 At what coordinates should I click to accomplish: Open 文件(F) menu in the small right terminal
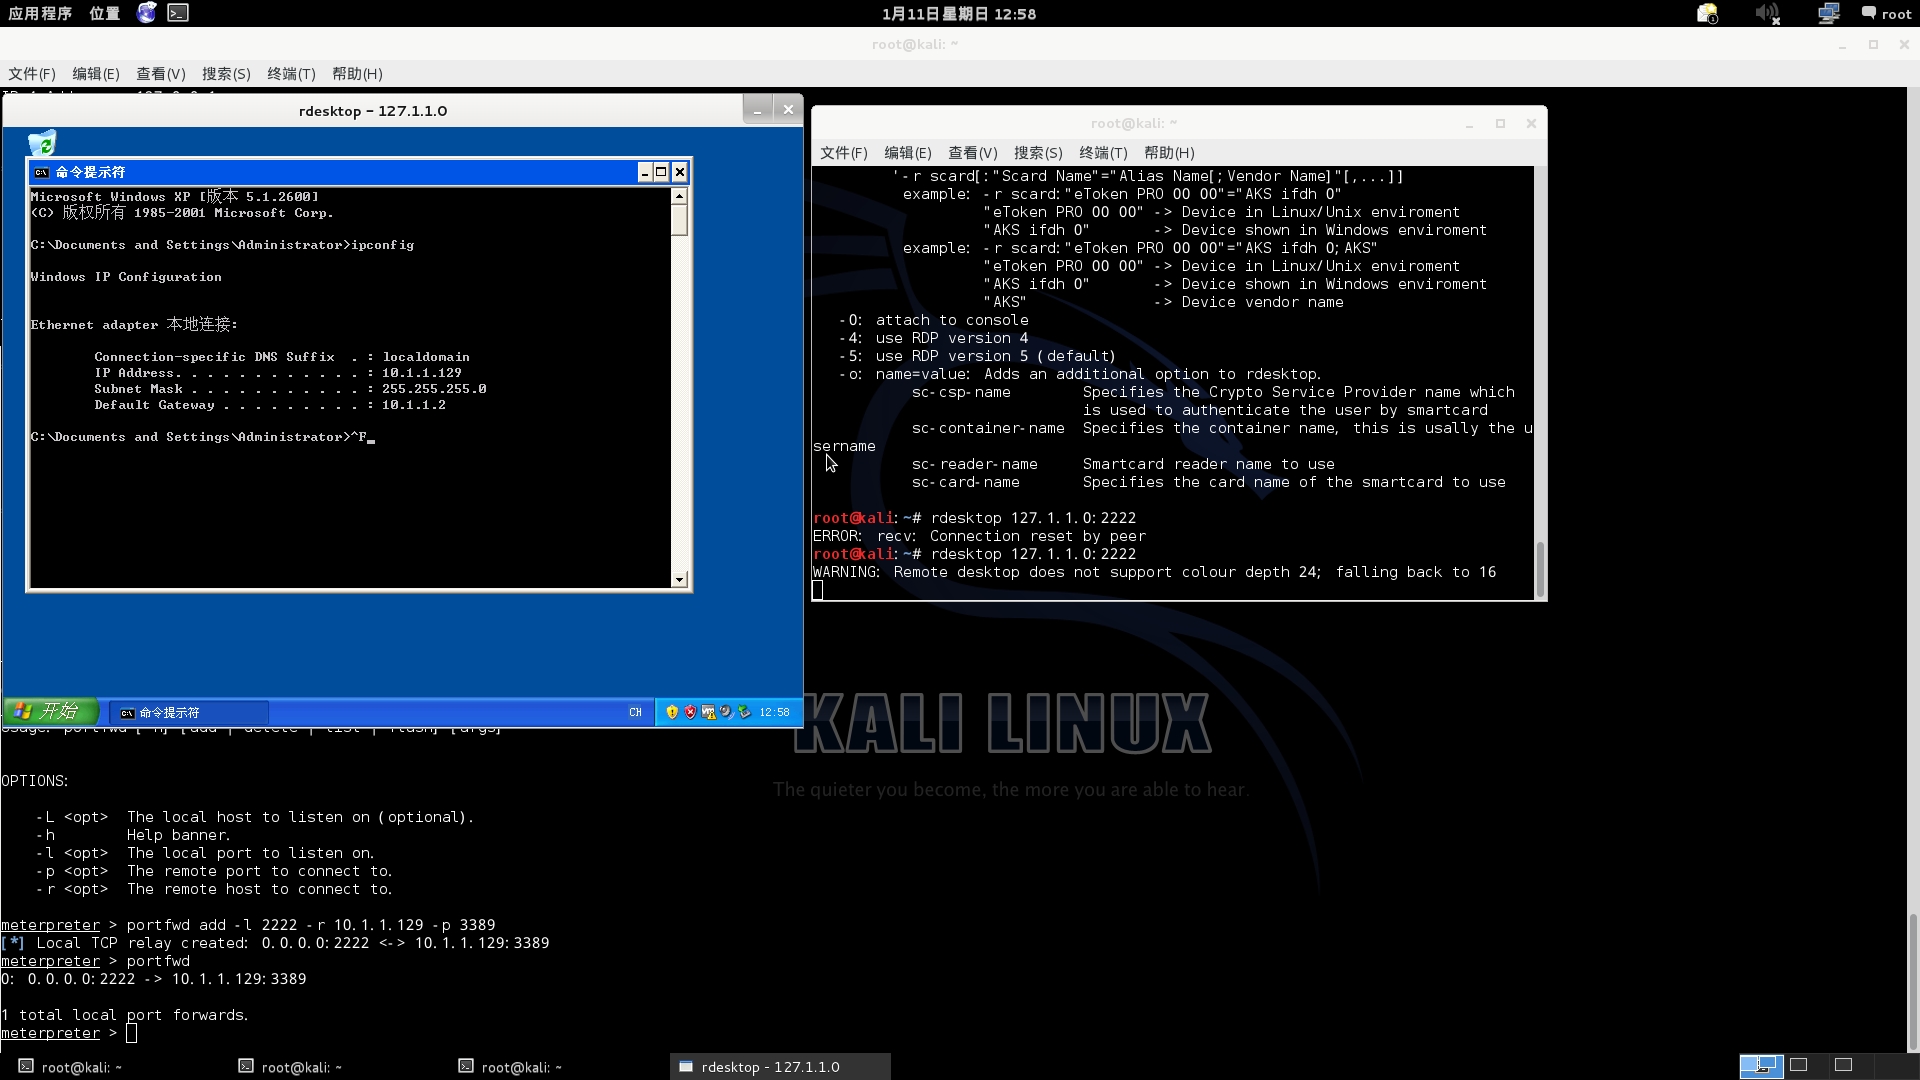tap(844, 153)
